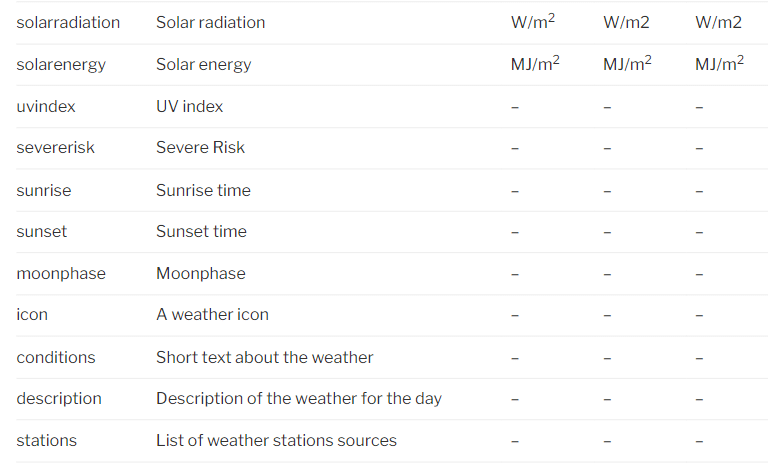768x471 pixels.
Task: Select 'List of weather stations sources' text
Action: point(276,440)
